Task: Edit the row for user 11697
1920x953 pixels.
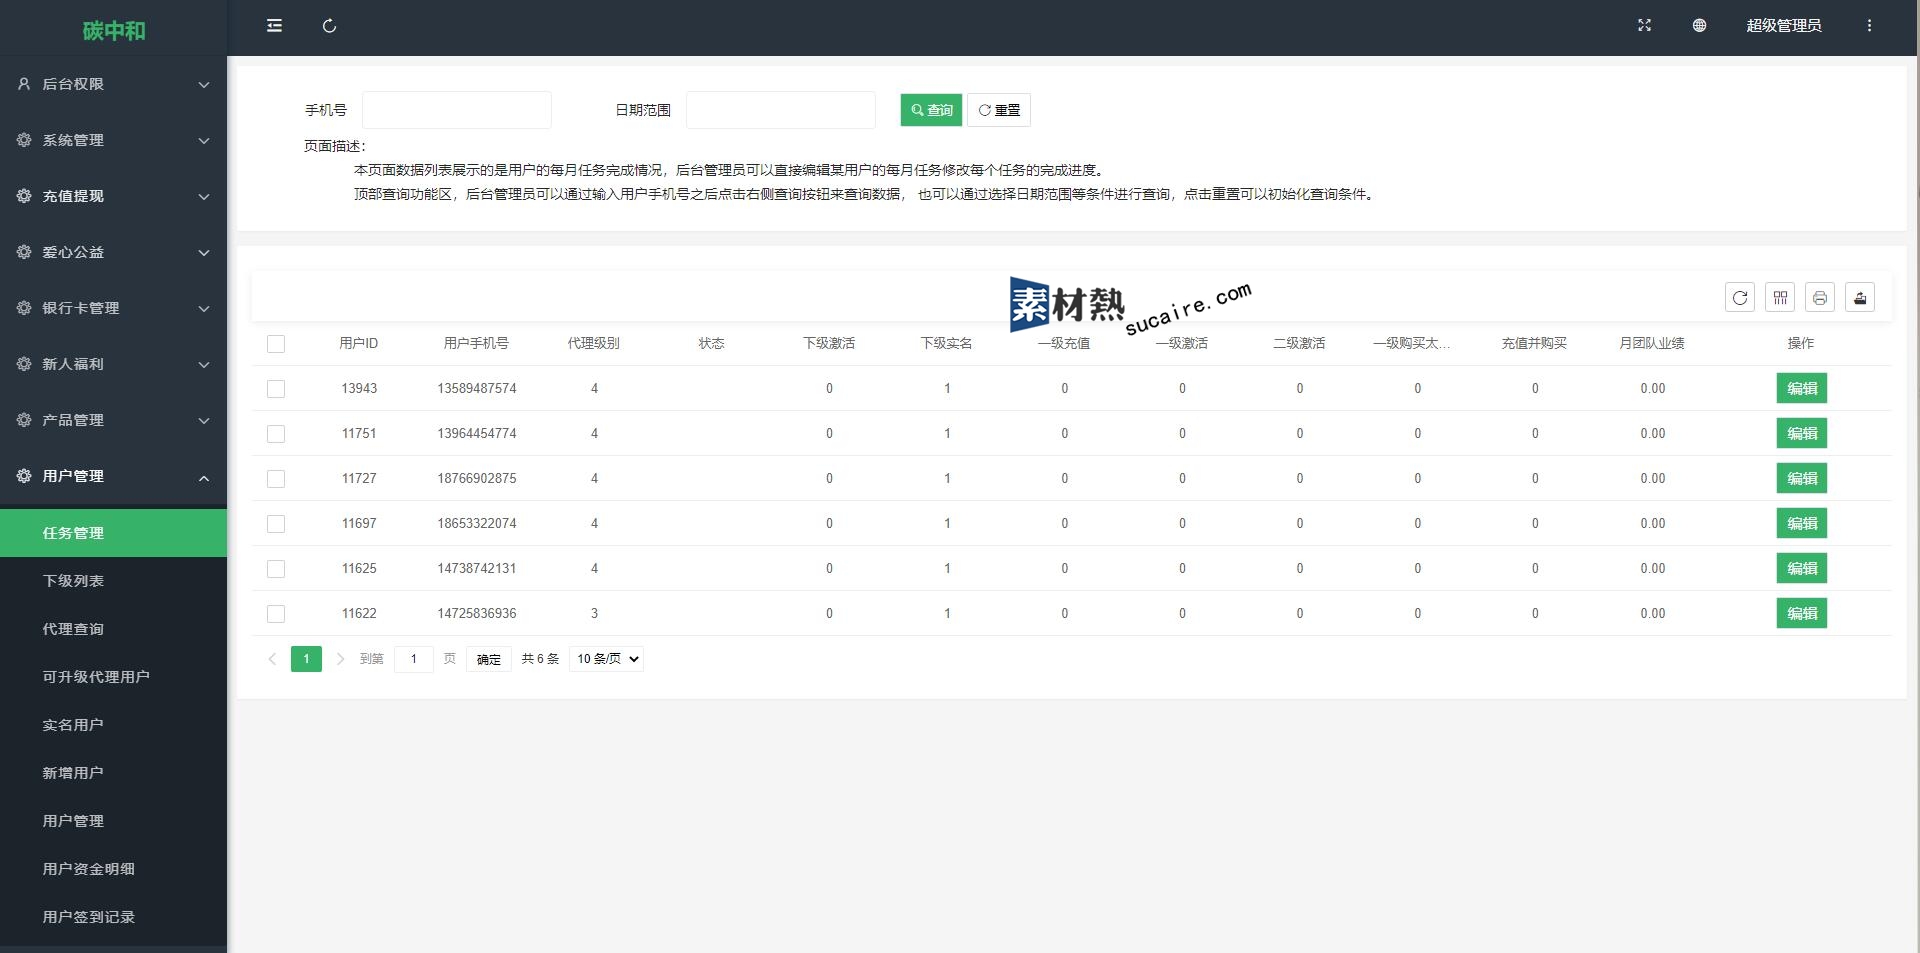Action: 1802,524
